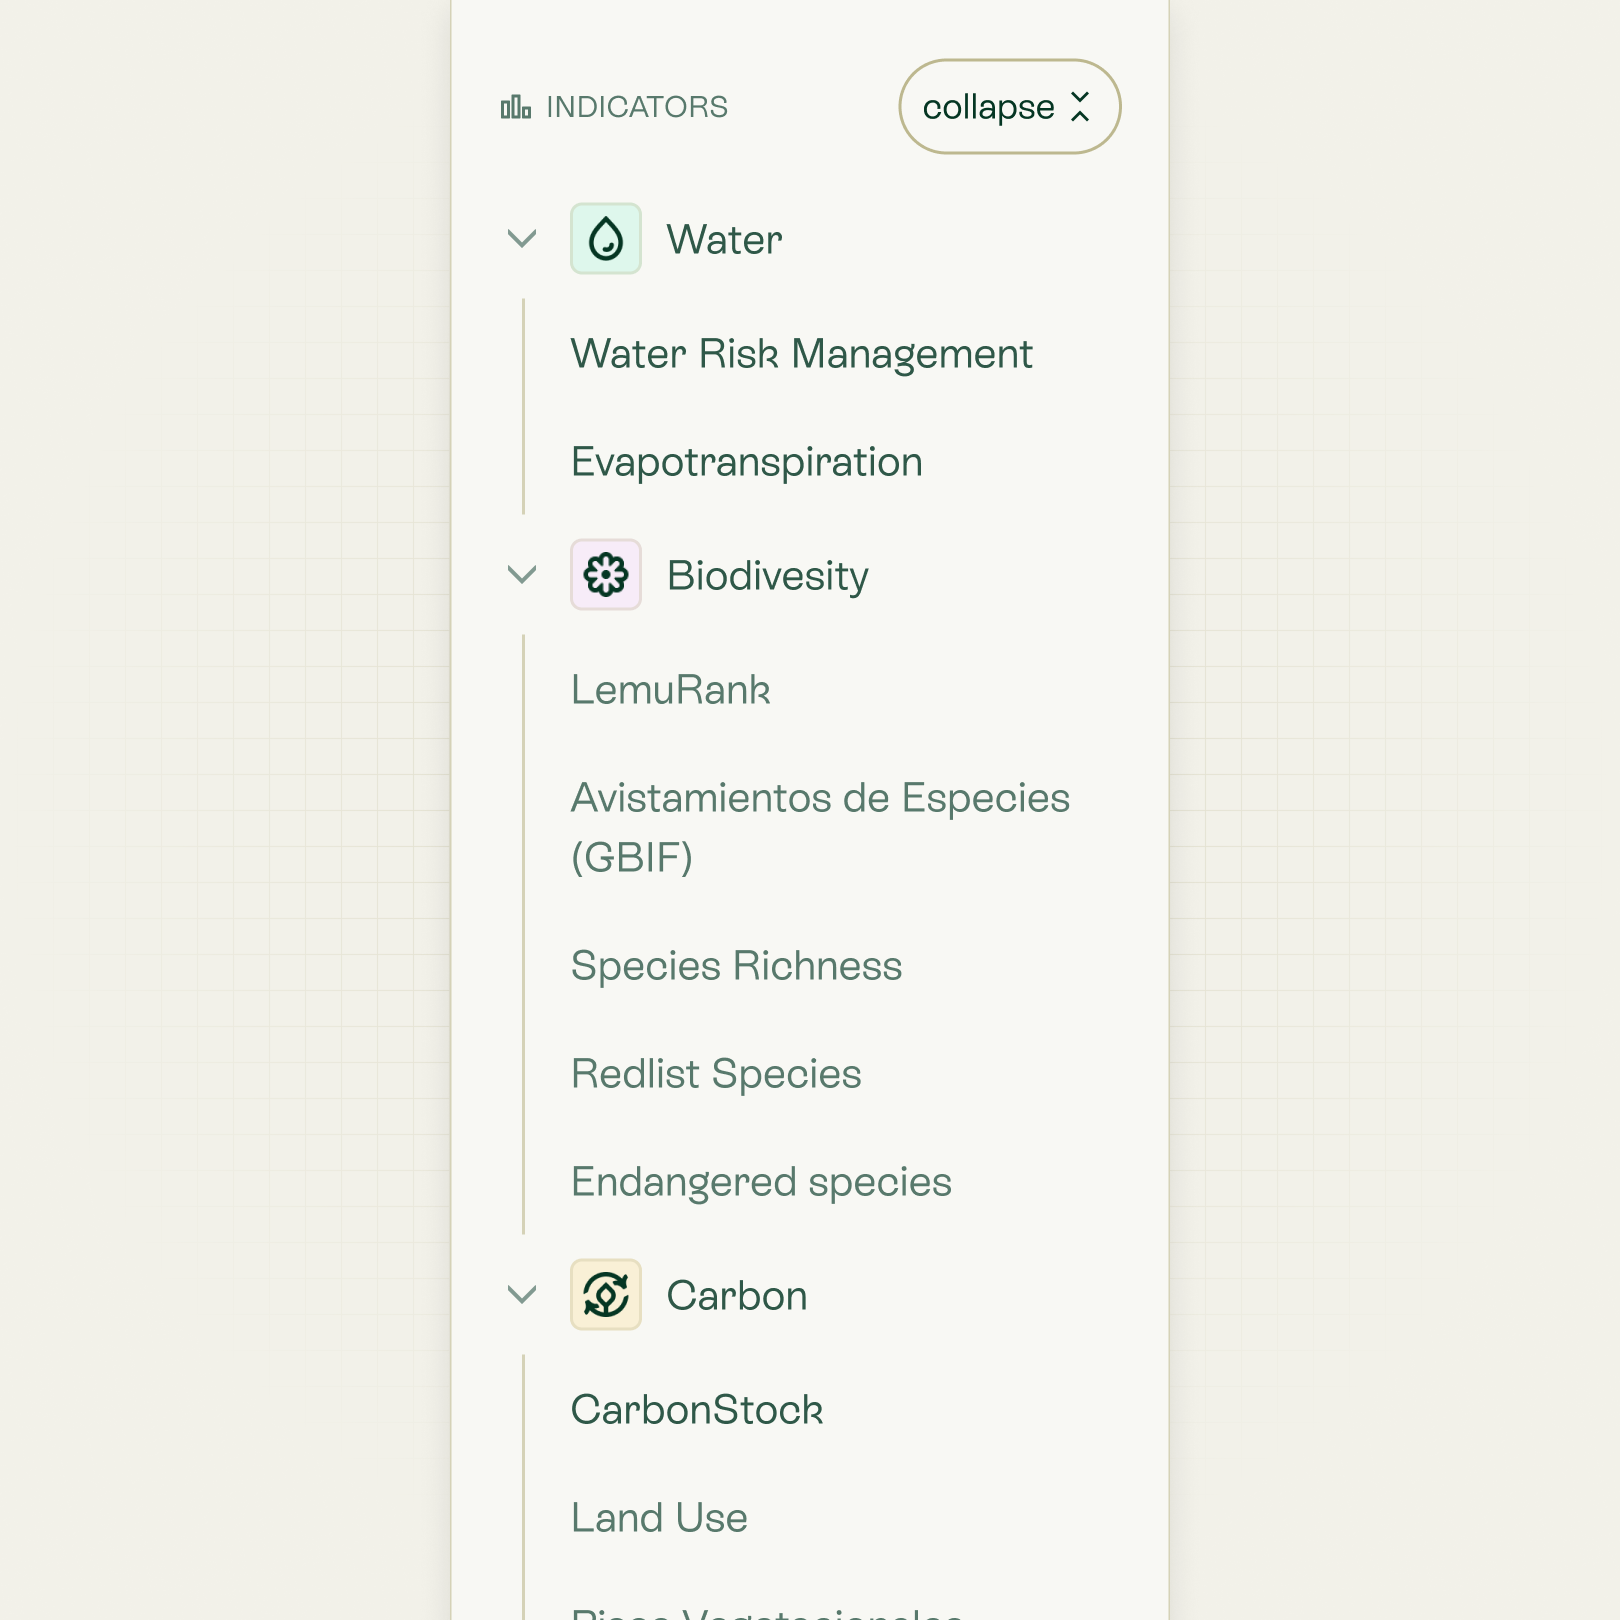Screen dimensions: 1620x1620
Task: Click the INDICATORS heading text
Action: [x=637, y=107]
